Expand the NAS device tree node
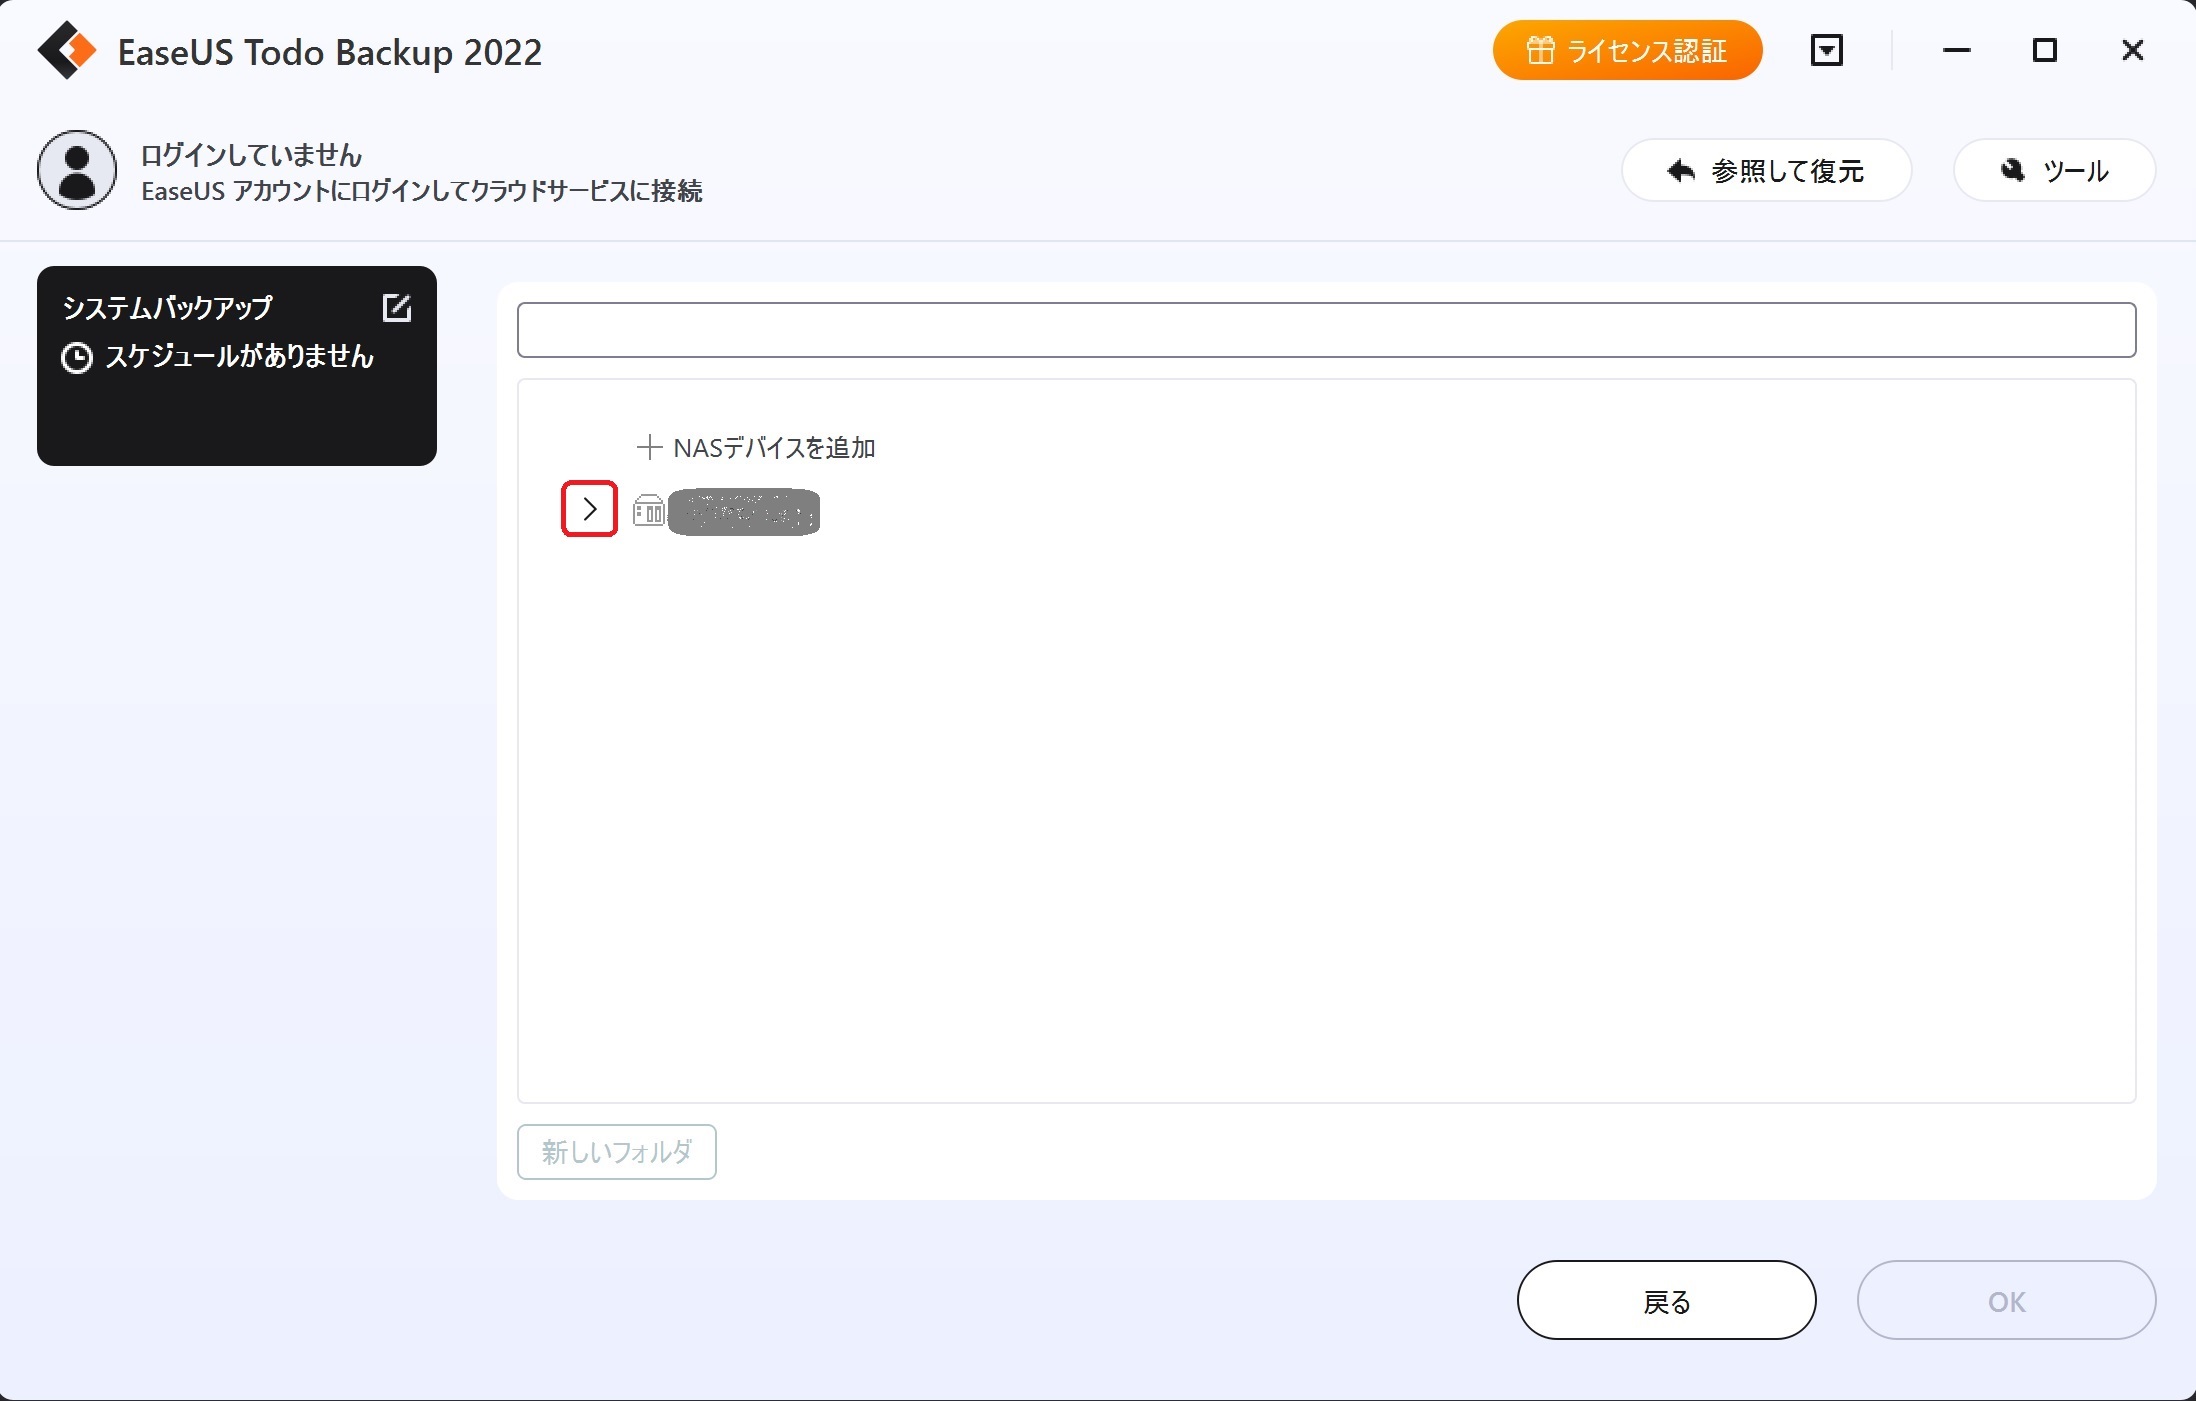 point(589,509)
